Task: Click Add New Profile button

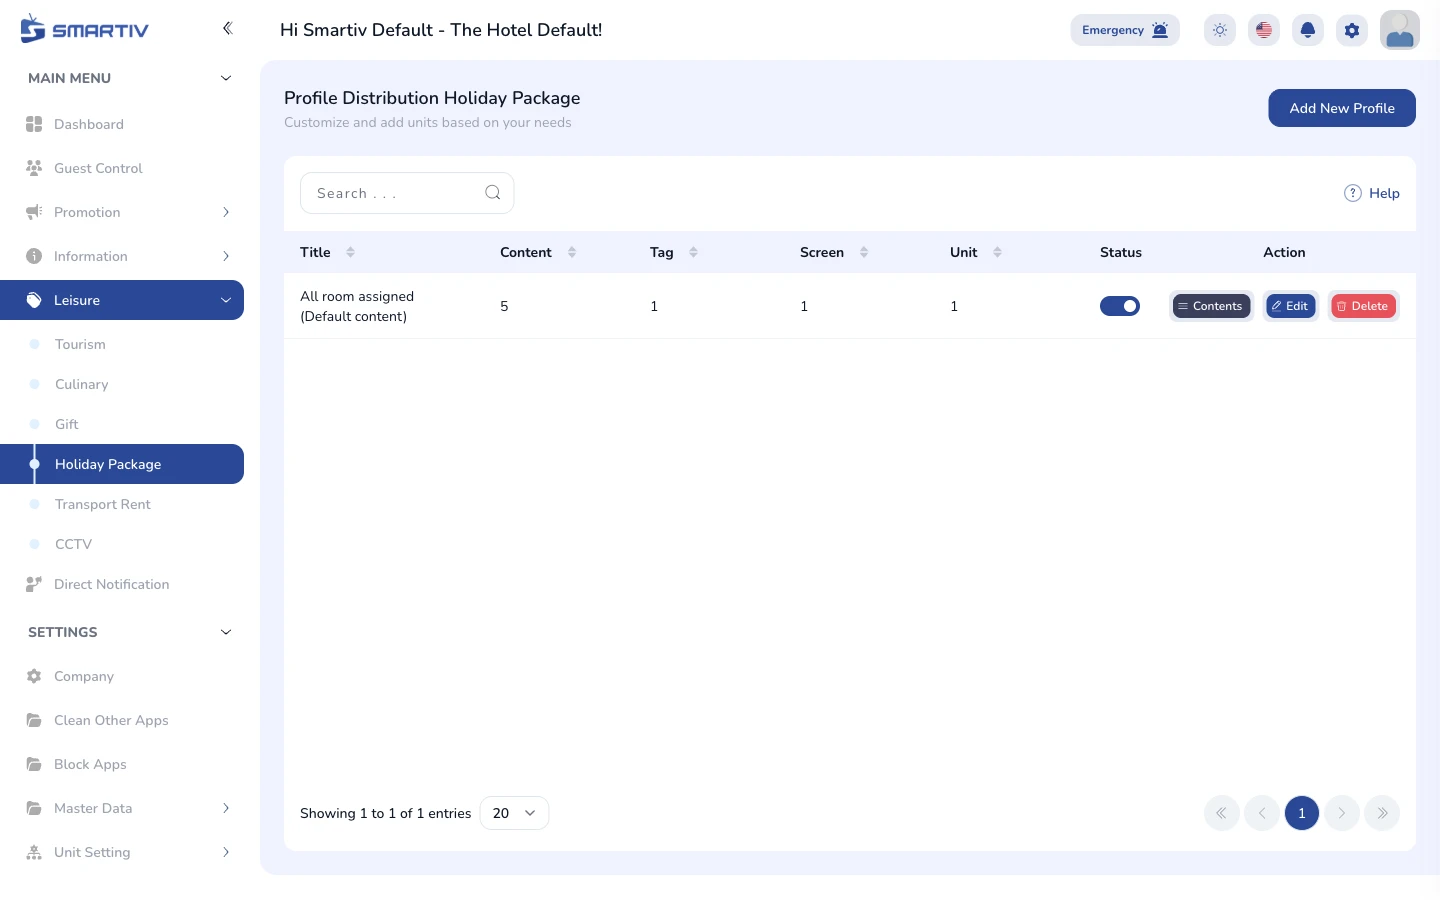Action: [1342, 108]
